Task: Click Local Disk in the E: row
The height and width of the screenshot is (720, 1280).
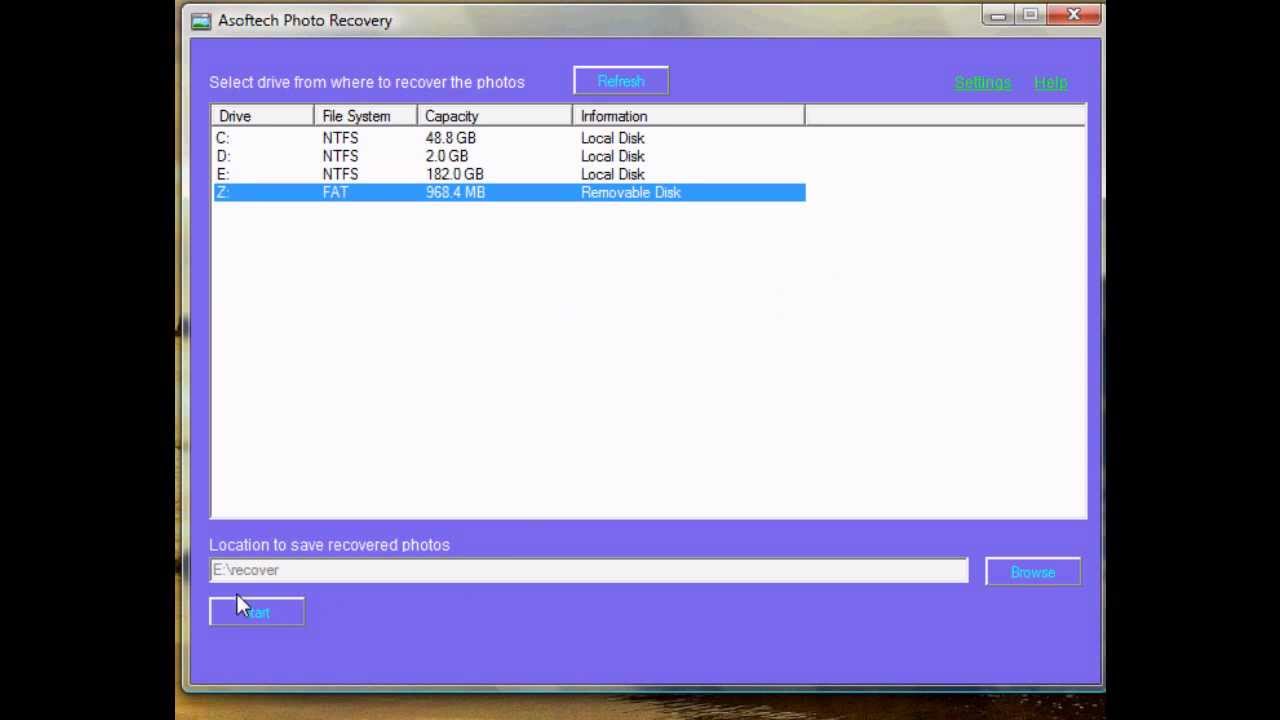Action: [x=612, y=174]
